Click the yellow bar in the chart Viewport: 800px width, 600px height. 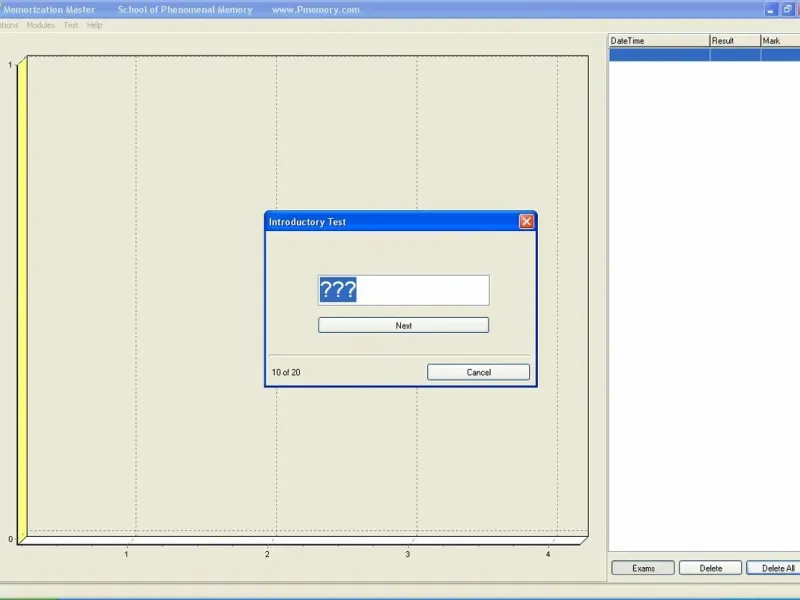(x=22, y=299)
